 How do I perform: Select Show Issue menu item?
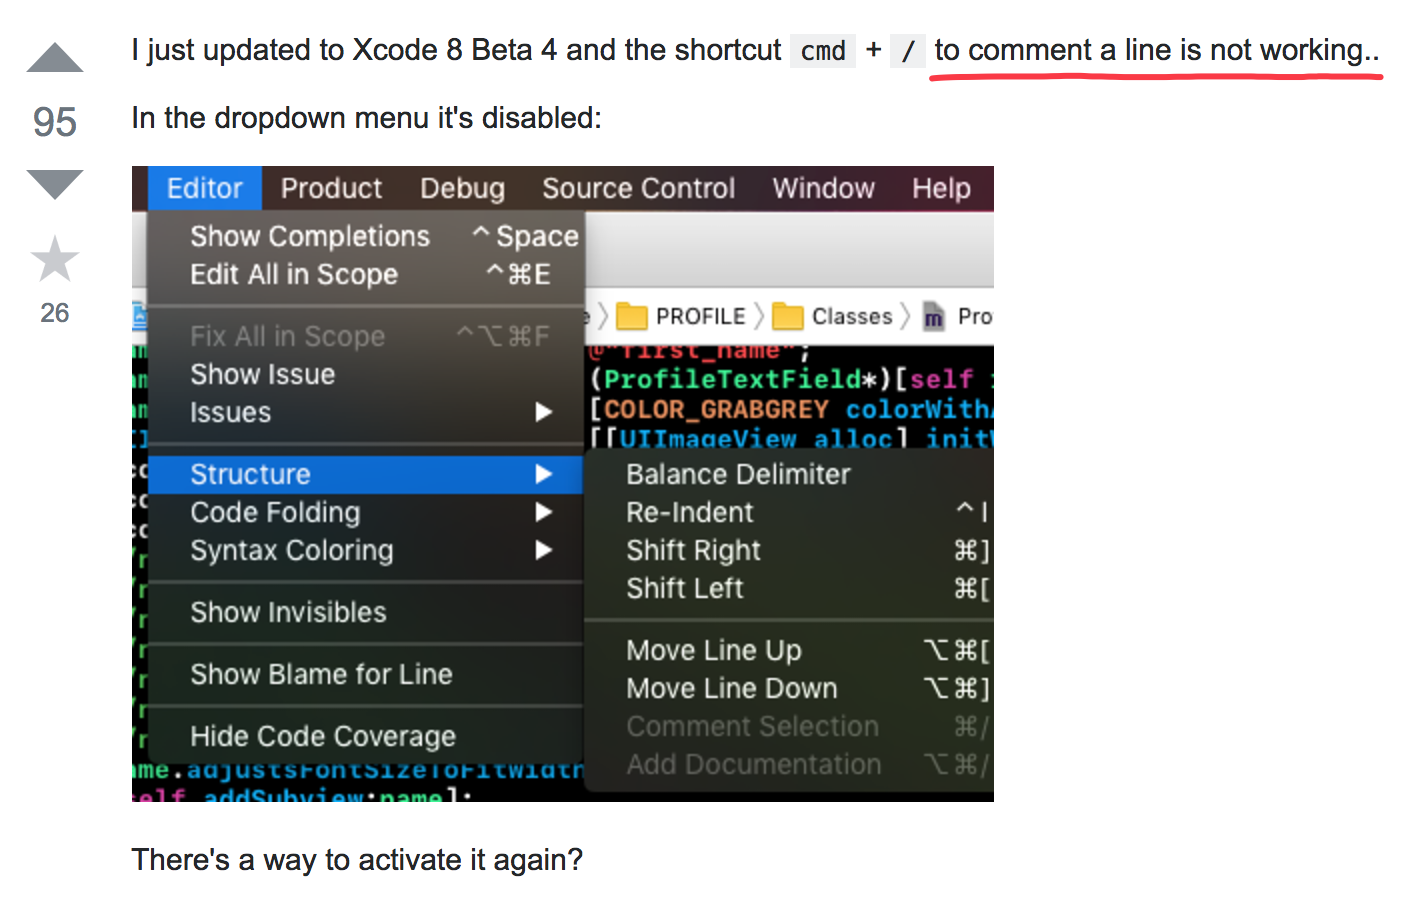point(366,374)
